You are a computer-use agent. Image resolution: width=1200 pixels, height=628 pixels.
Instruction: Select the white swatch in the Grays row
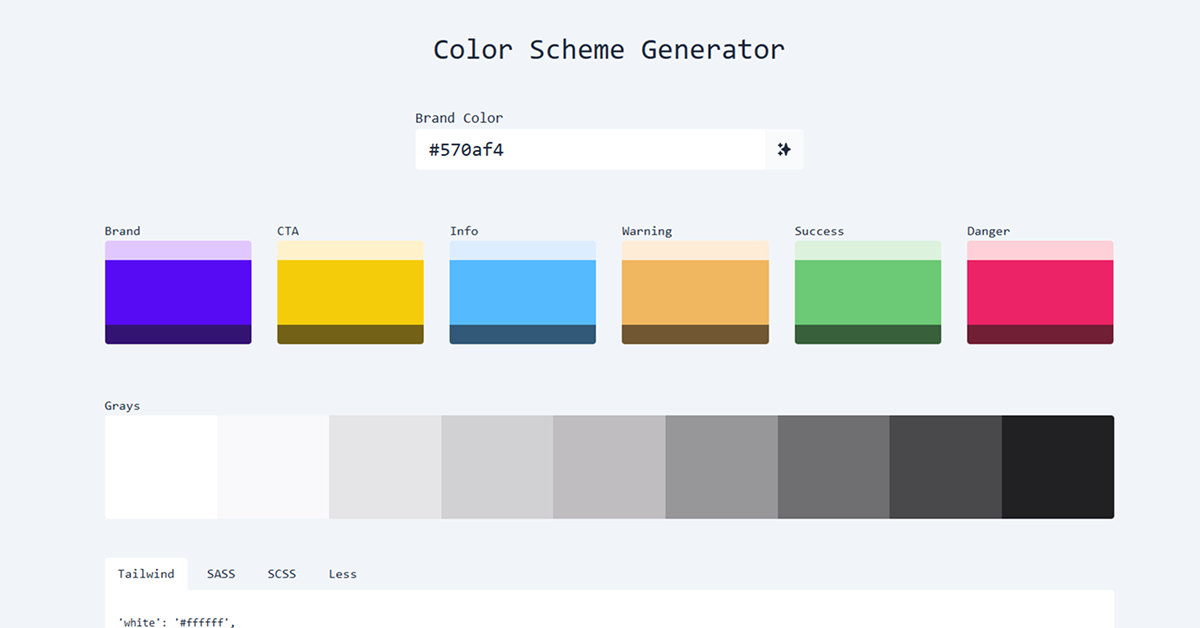(160, 466)
